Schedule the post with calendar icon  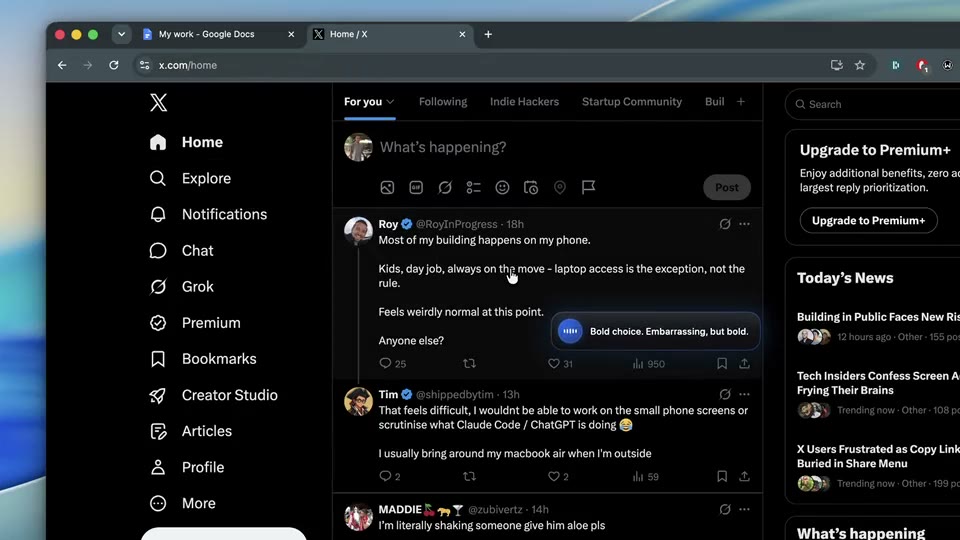(531, 187)
